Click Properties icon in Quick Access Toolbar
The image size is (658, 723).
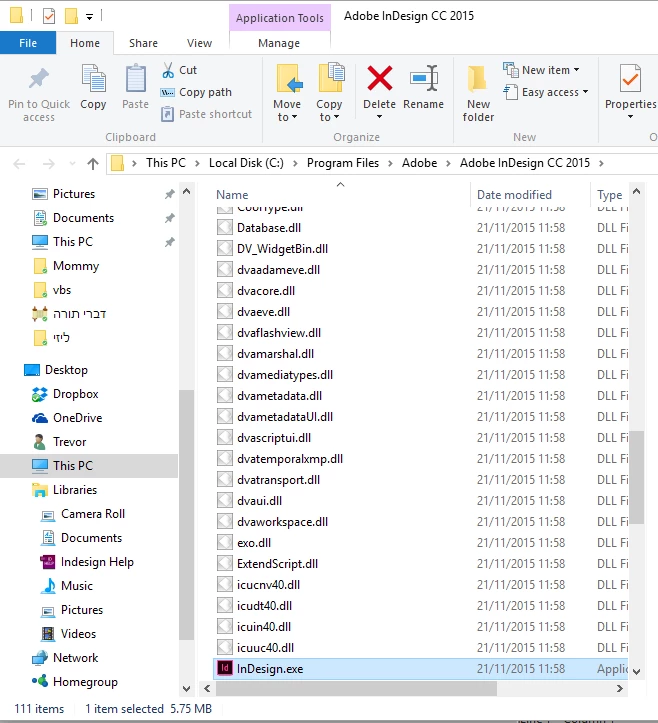point(48,16)
